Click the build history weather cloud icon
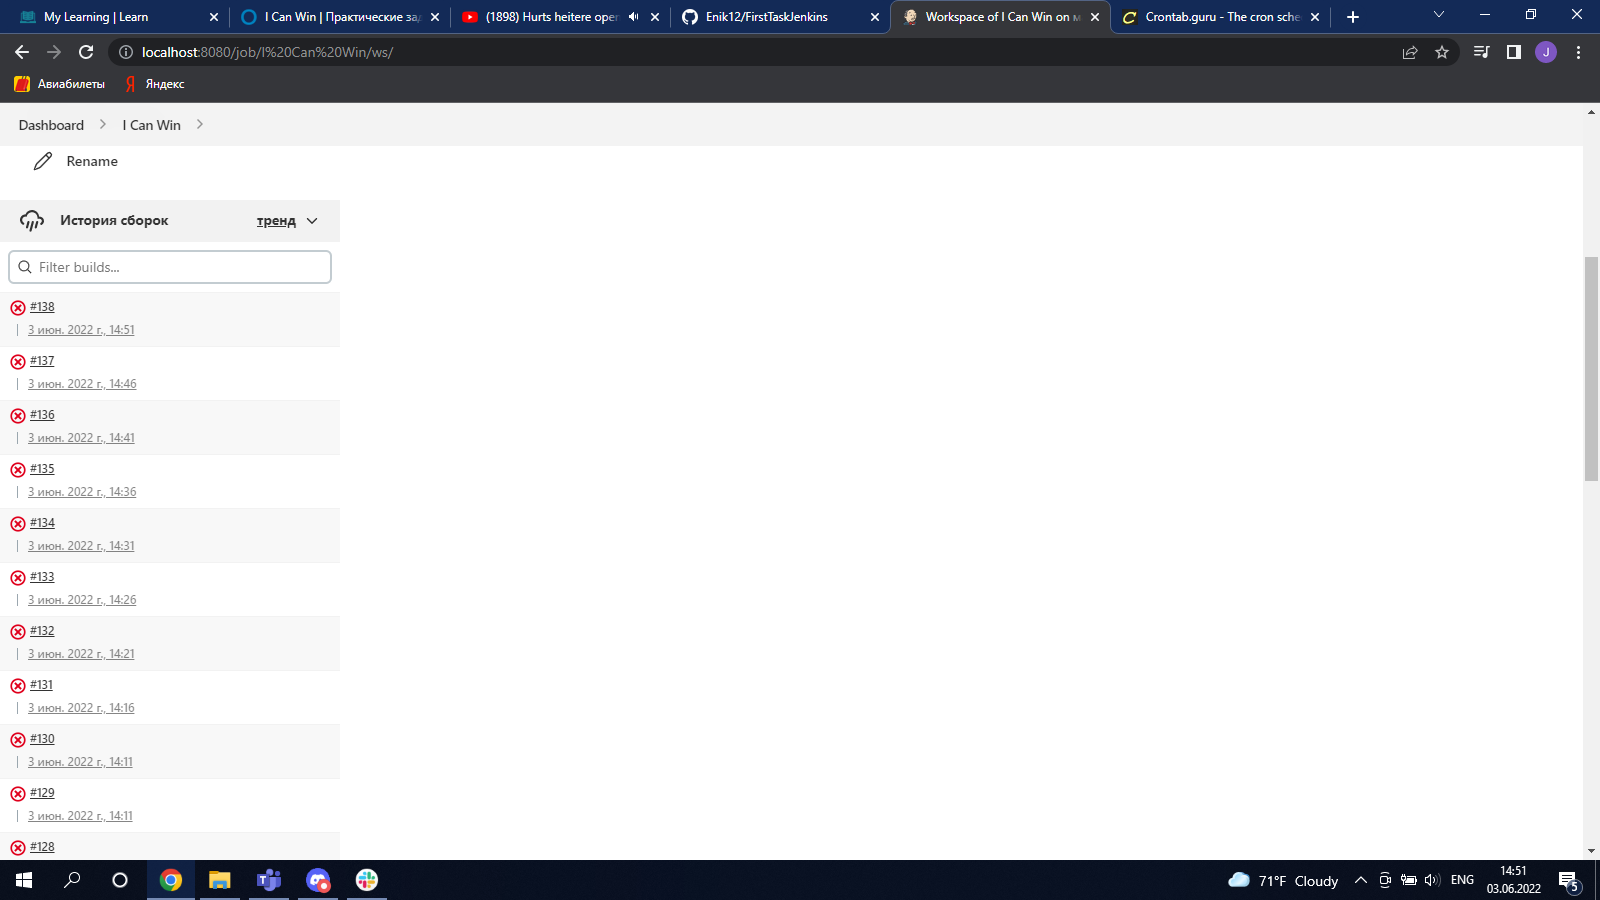This screenshot has height=900, width=1600. point(32,221)
